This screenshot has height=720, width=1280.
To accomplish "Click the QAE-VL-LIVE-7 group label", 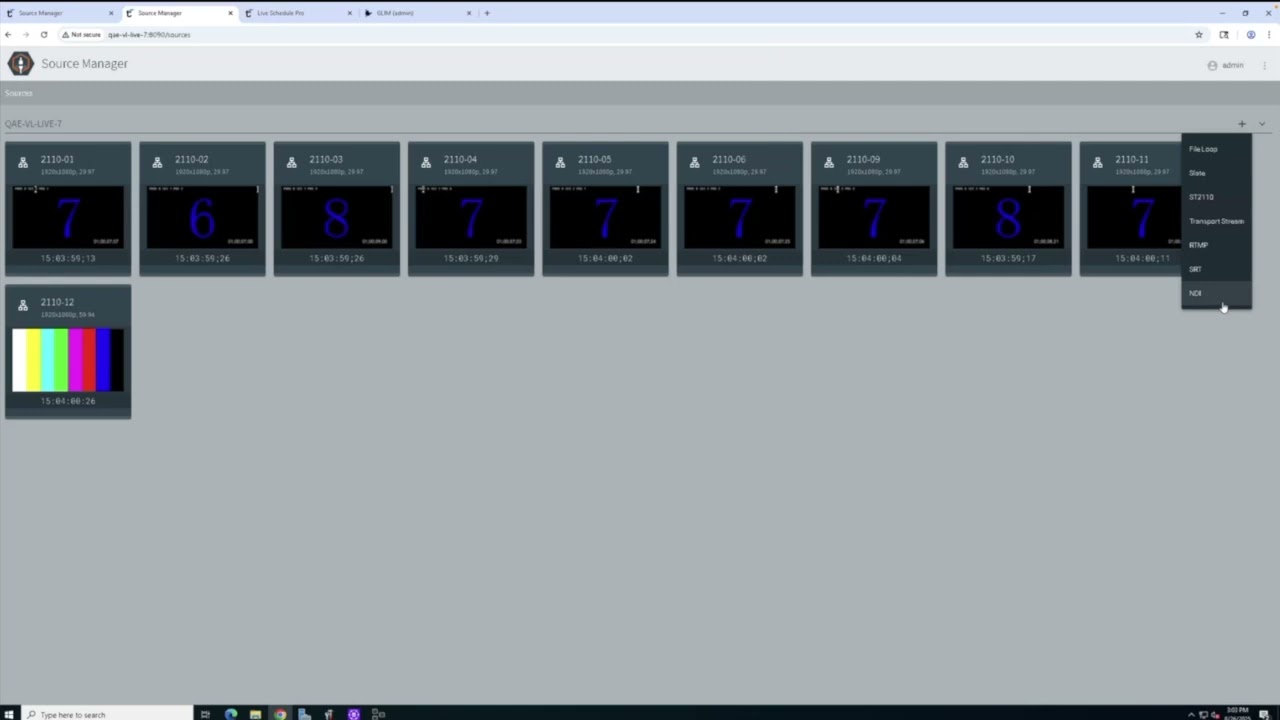I will pos(33,124).
